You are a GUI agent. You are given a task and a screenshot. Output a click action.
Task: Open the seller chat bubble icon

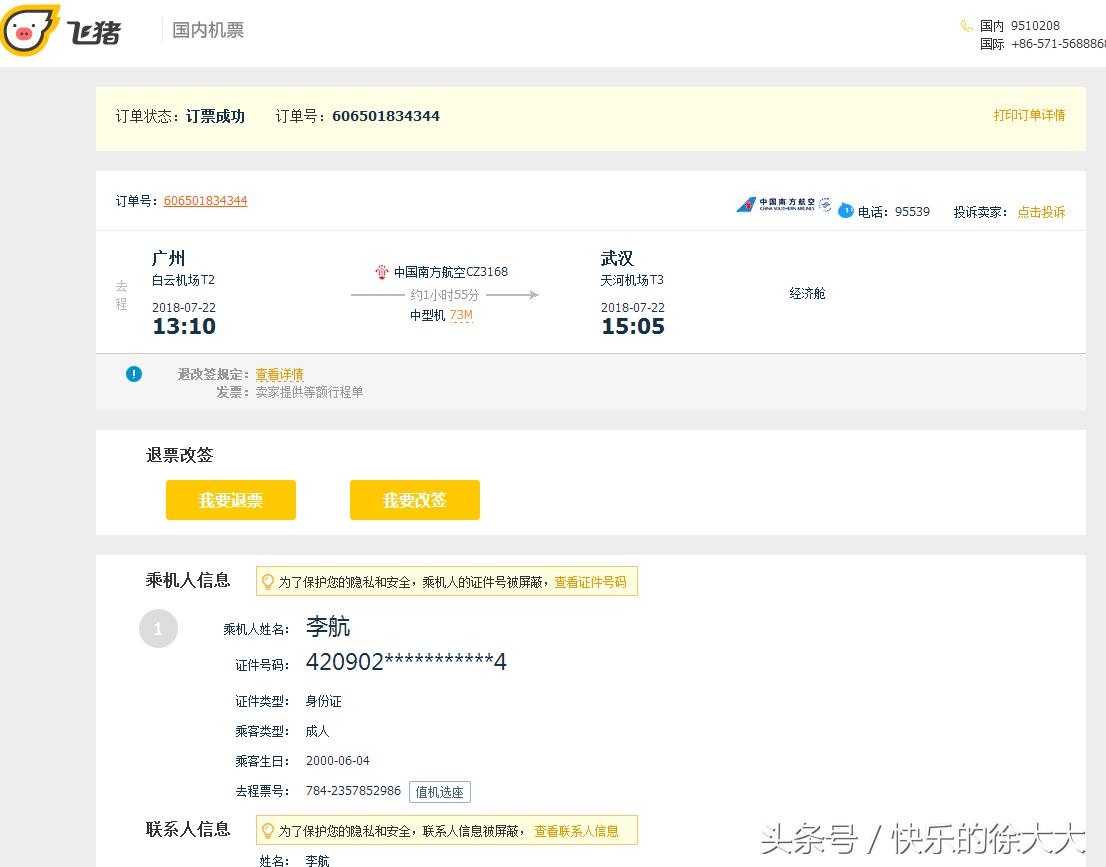pos(846,211)
